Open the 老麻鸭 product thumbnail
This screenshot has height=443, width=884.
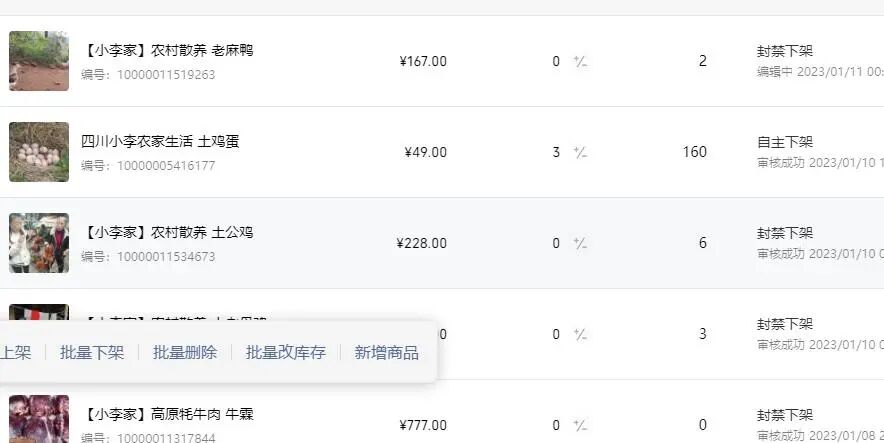point(39,61)
